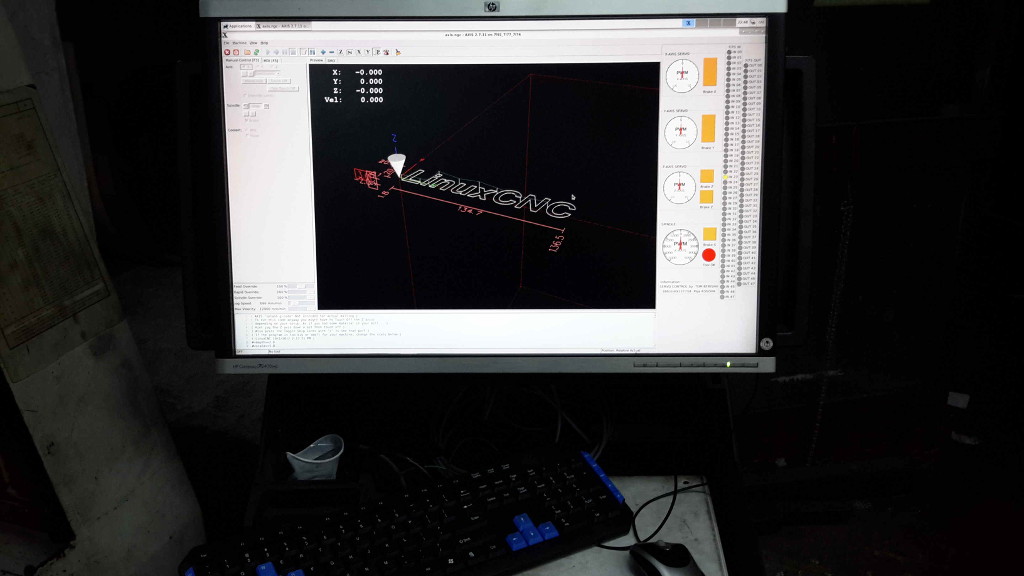Switch to side X view icon
The height and width of the screenshot is (576, 1024).
(359, 52)
